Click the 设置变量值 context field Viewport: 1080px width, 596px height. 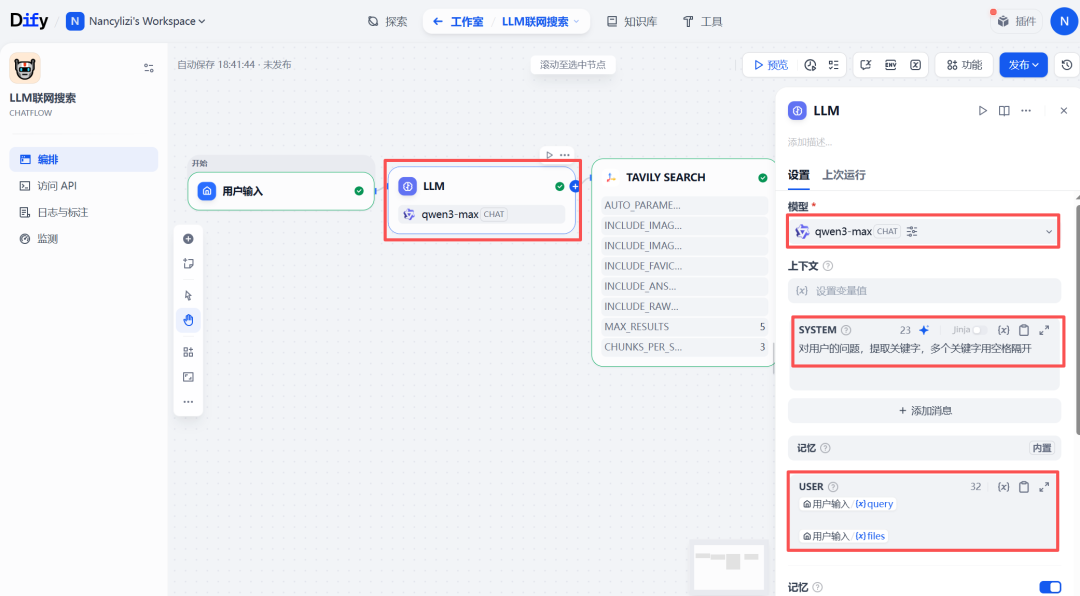pos(924,291)
